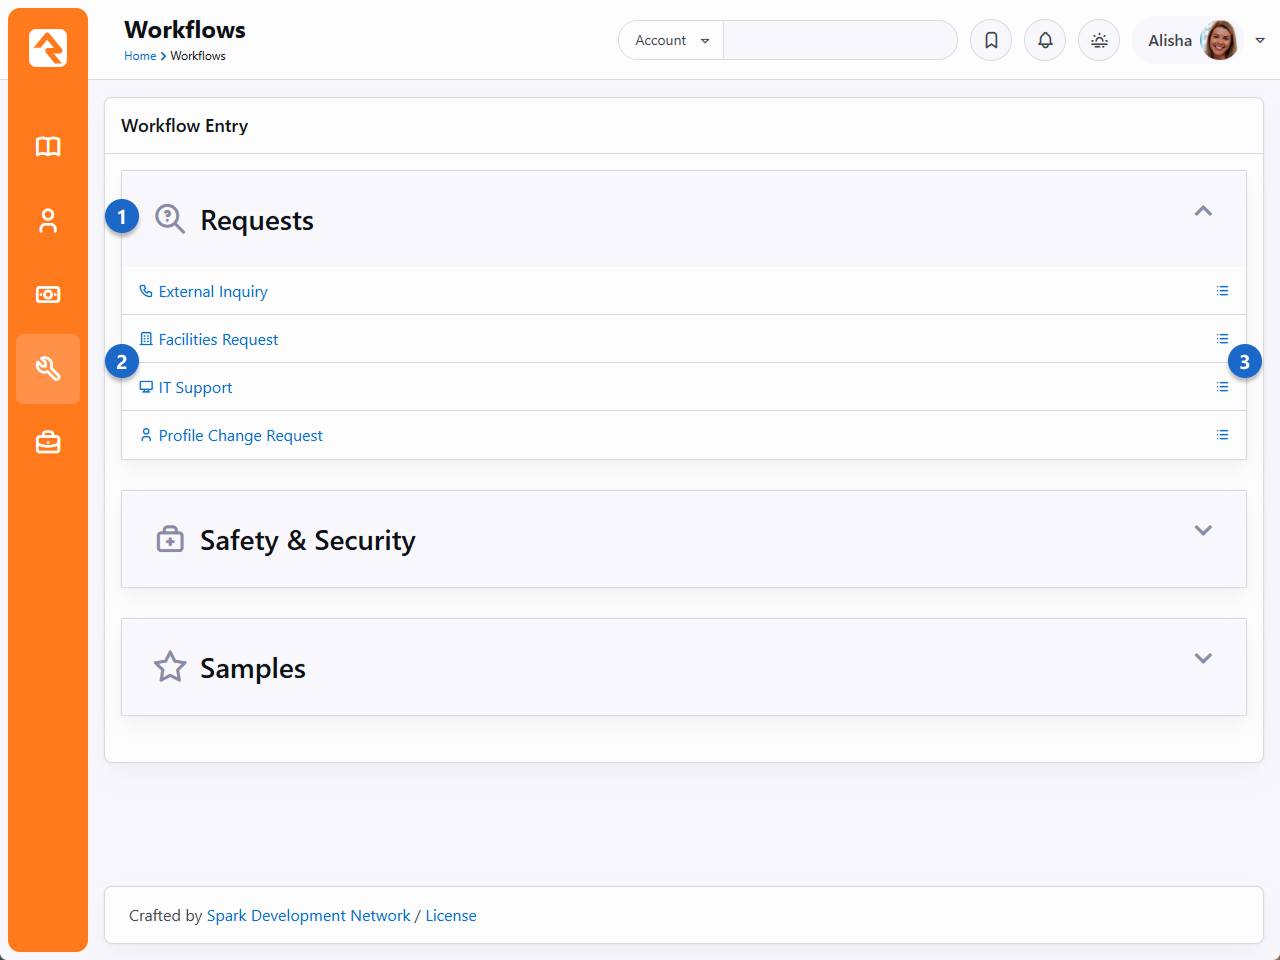Click the search input field in header
The width and height of the screenshot is (1280, 960).
839,40
